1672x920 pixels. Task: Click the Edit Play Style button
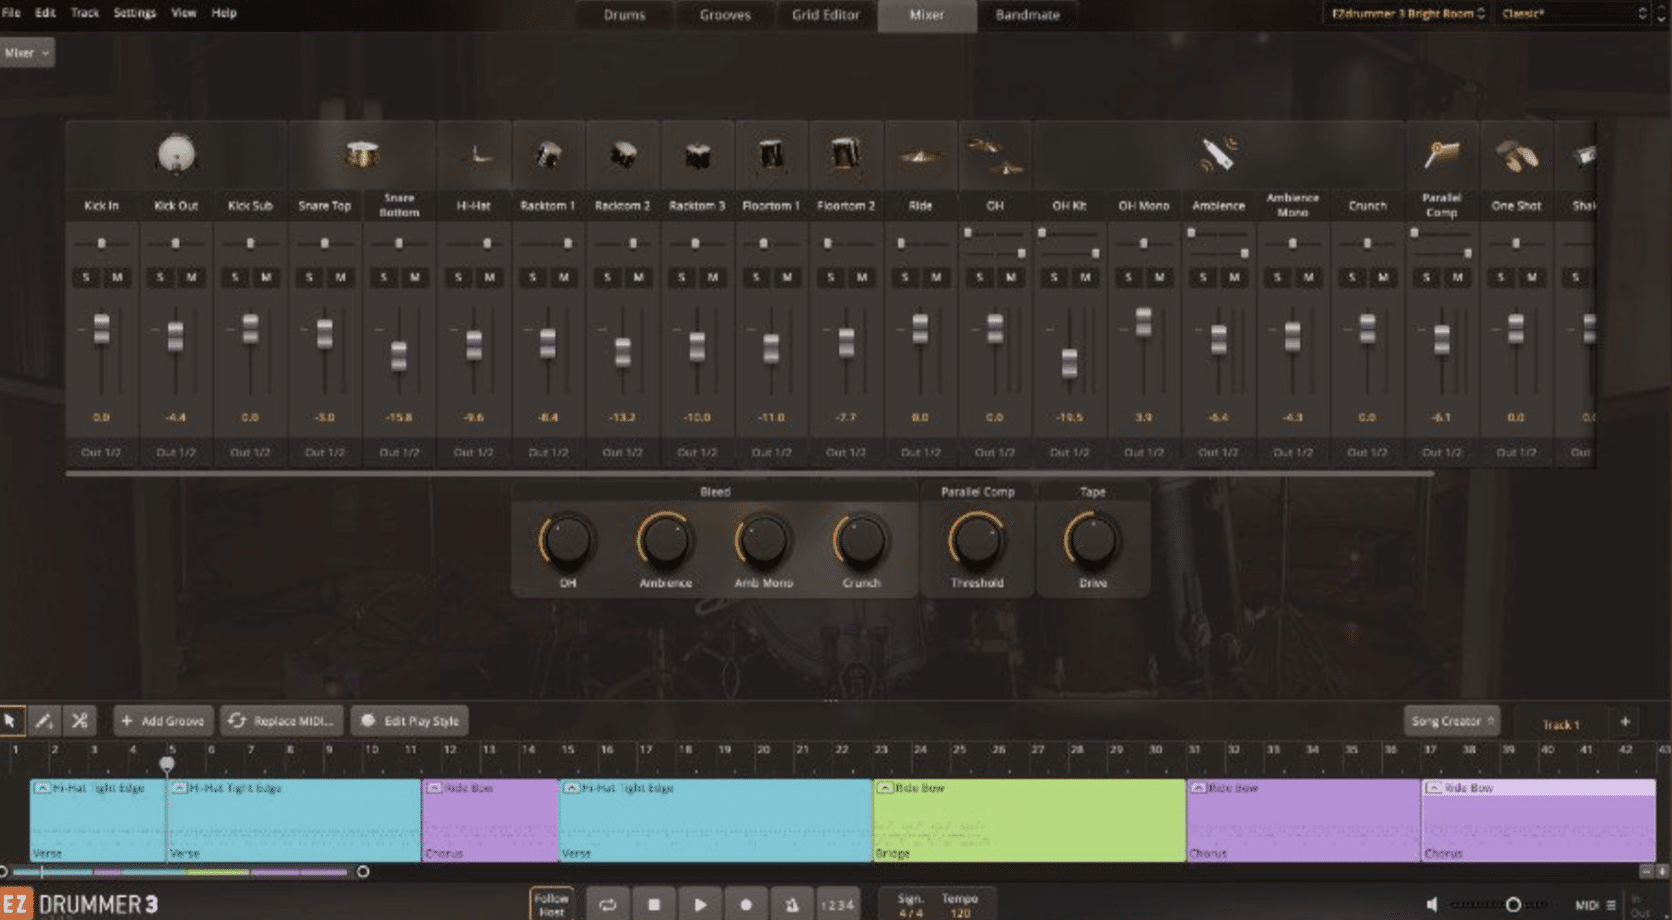point(410,721)
